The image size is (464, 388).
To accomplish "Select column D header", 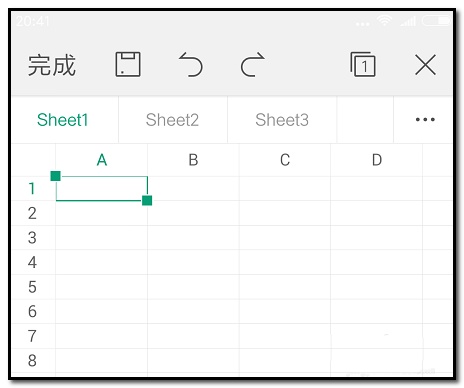I will (377, 160).
